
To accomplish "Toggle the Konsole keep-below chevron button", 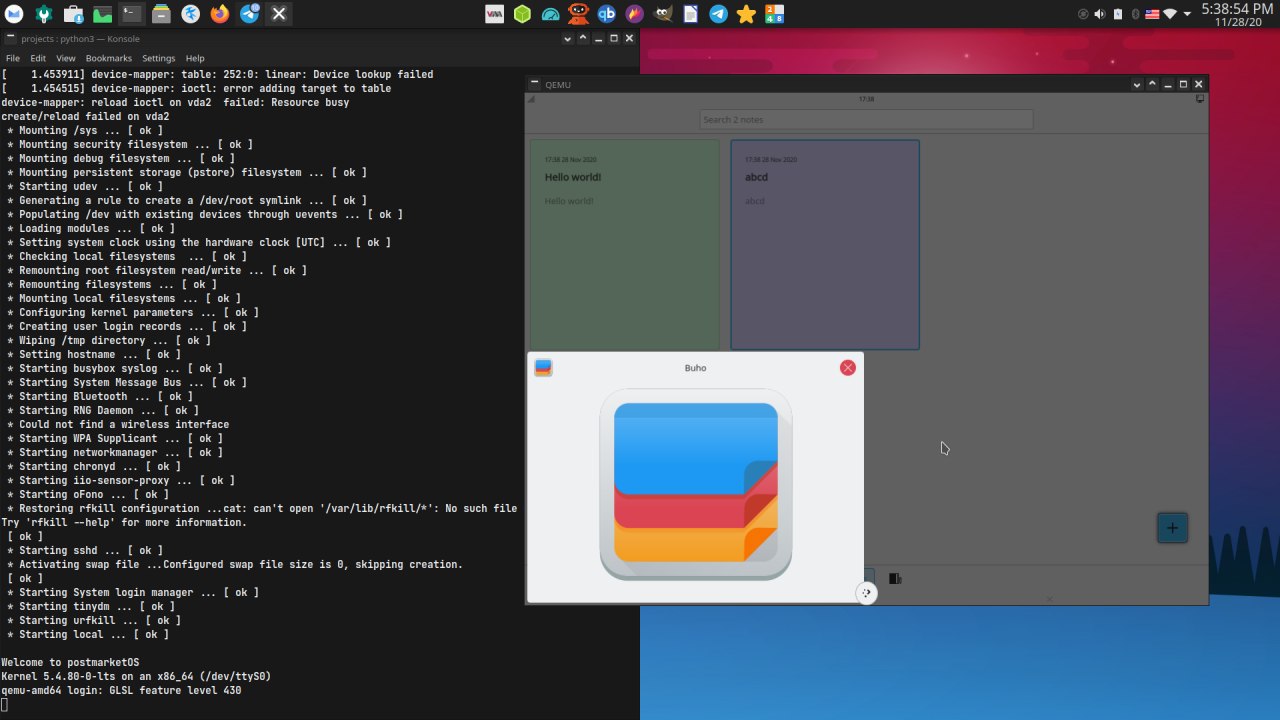I will click(567, 38).
